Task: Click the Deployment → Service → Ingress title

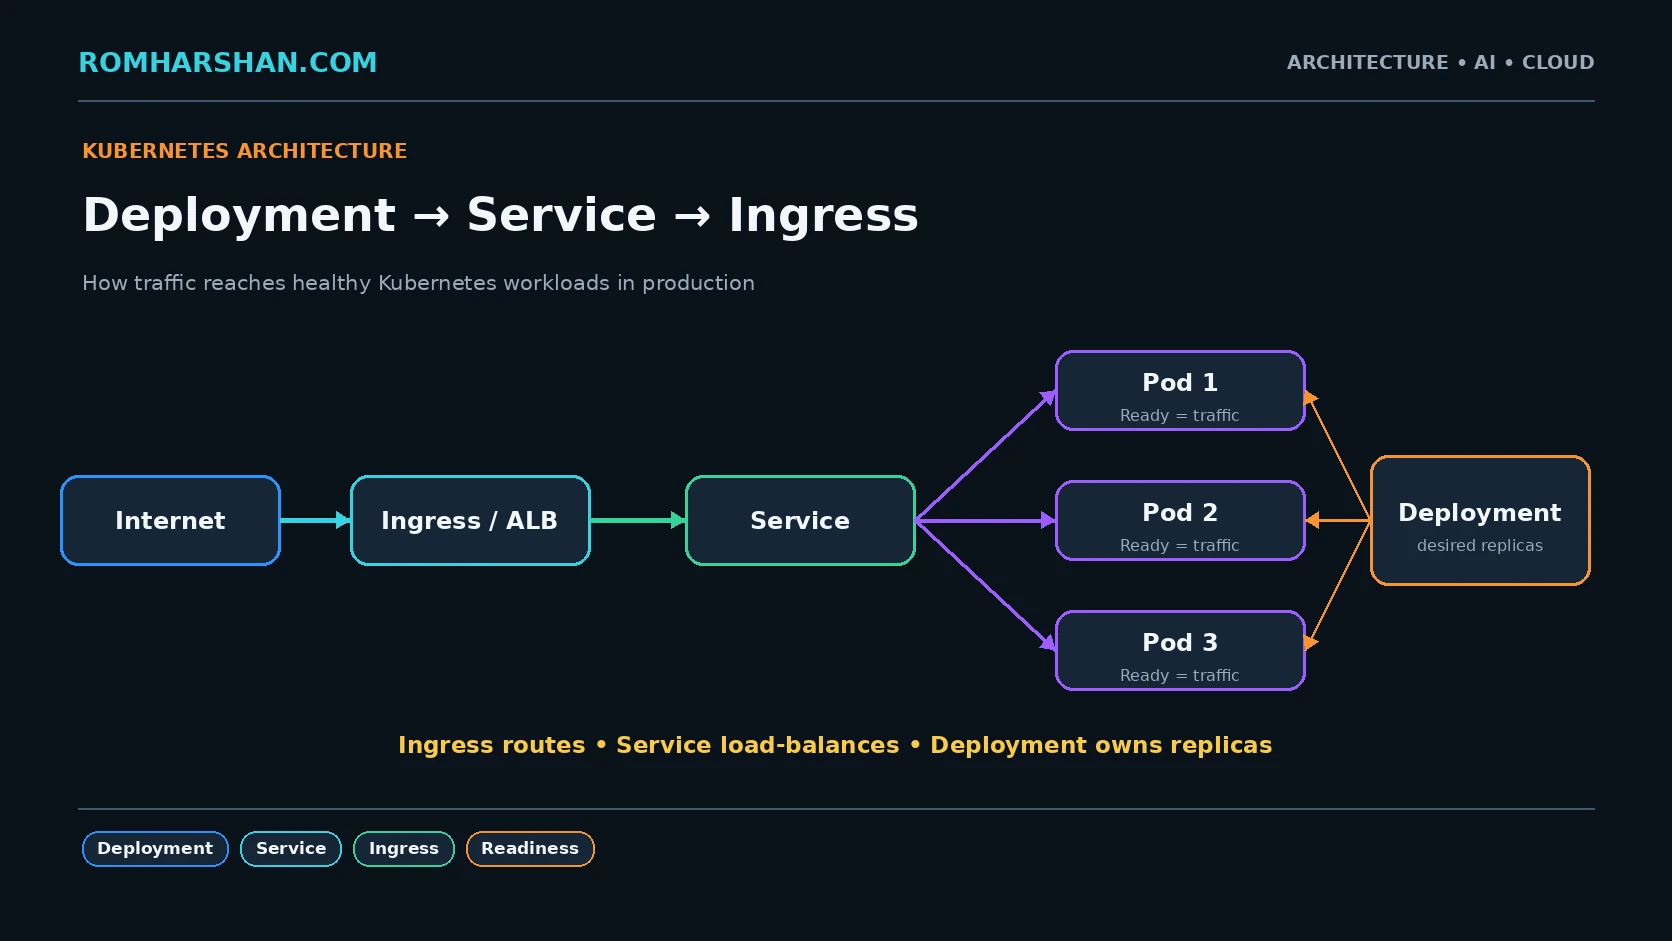Action: [500, 215]
